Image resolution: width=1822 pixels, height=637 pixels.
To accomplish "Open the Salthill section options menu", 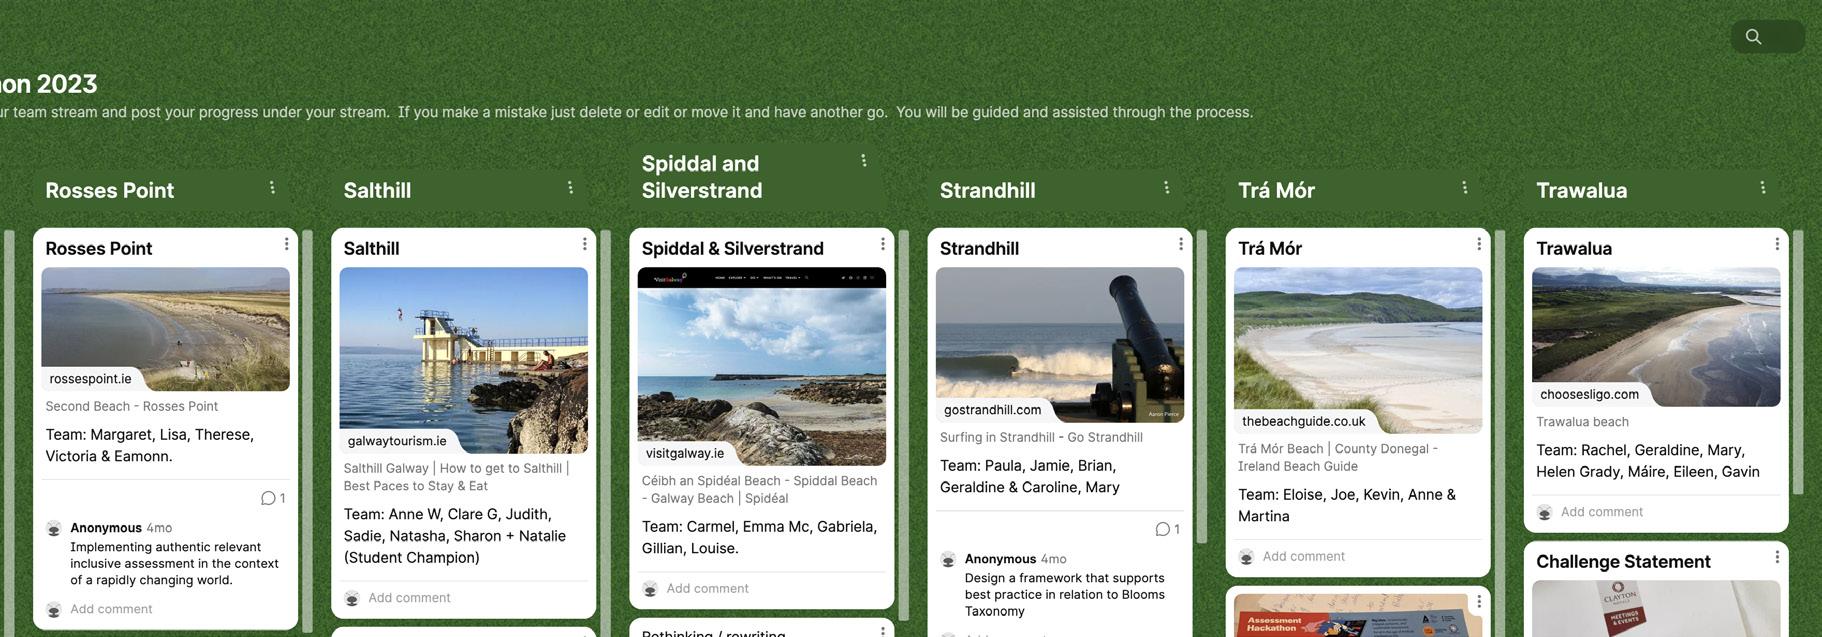I will coord(570,188).
